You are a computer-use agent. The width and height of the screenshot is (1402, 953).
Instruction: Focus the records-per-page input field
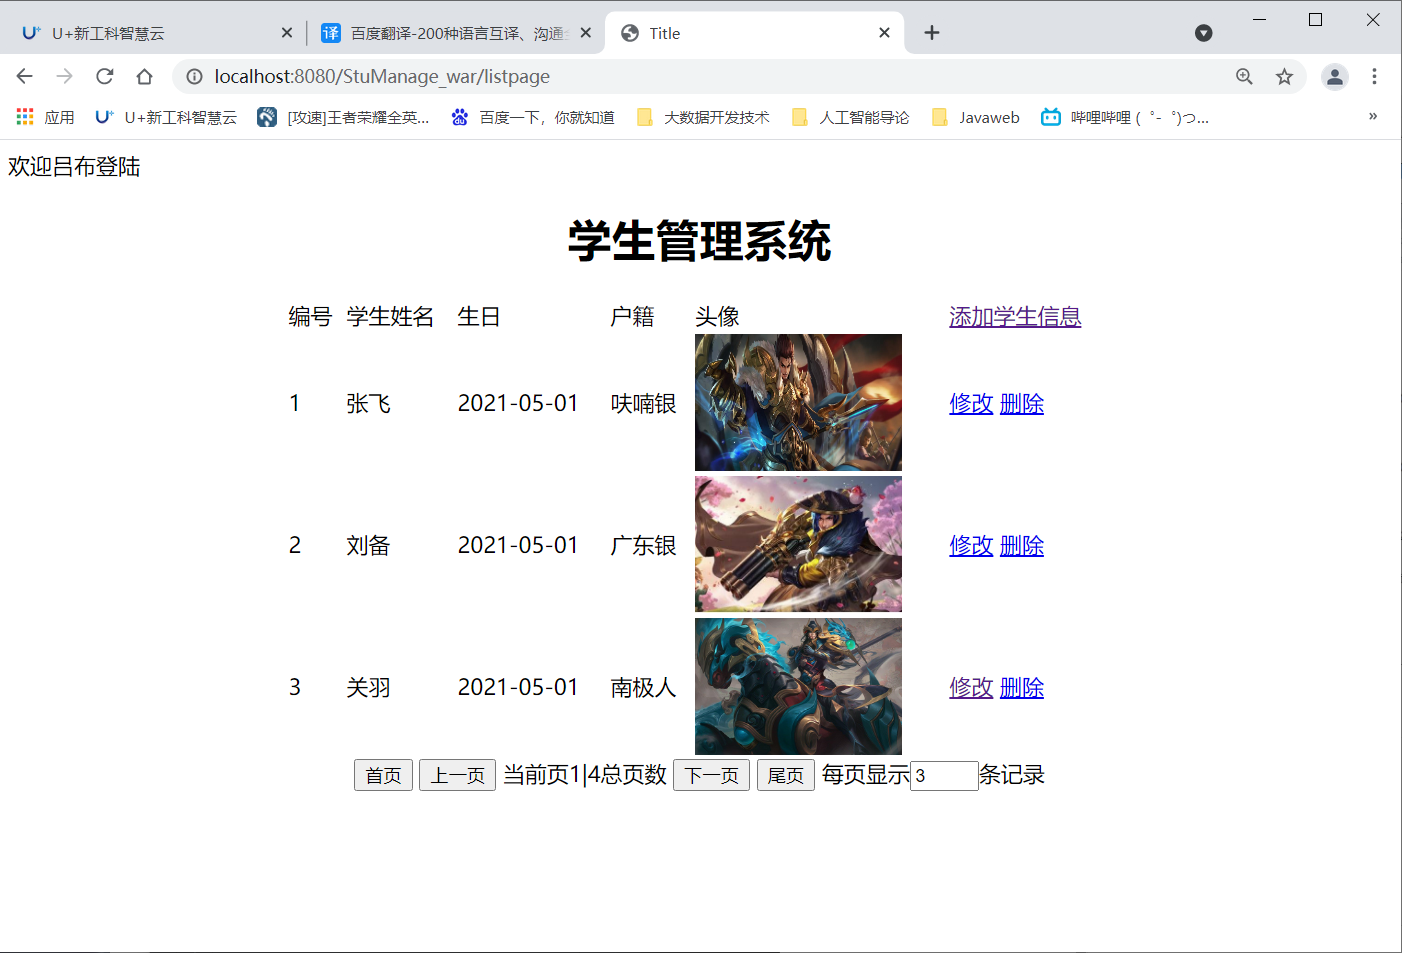[x=944, y=775]
